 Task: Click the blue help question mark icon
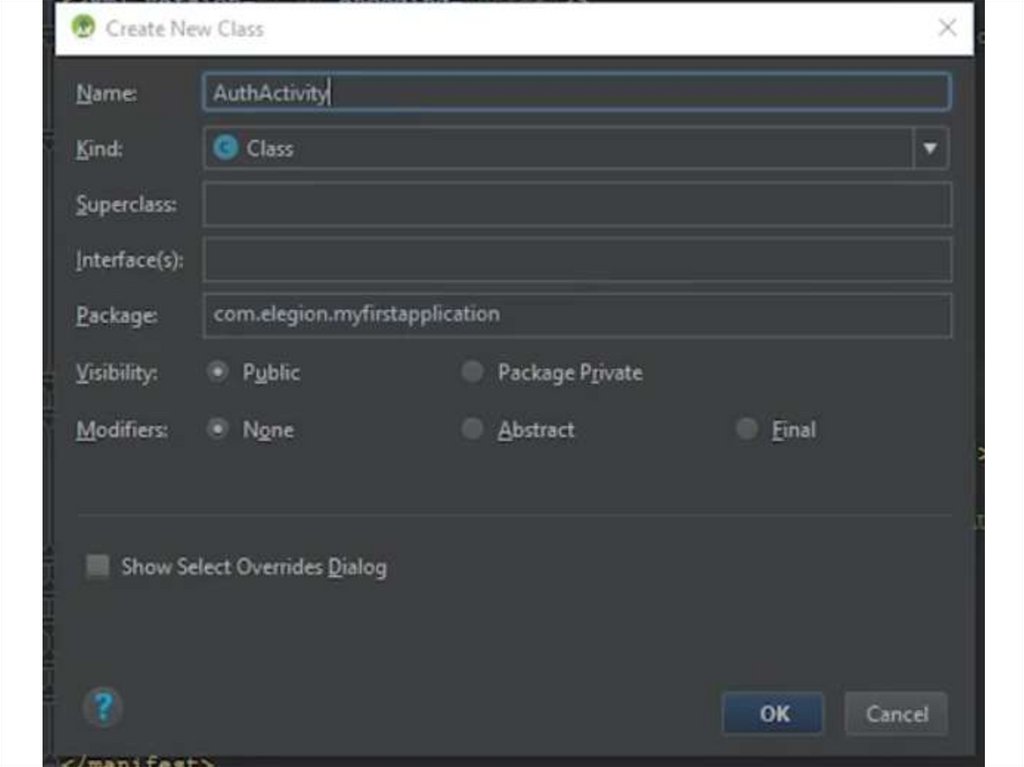(x=103, y=706)
